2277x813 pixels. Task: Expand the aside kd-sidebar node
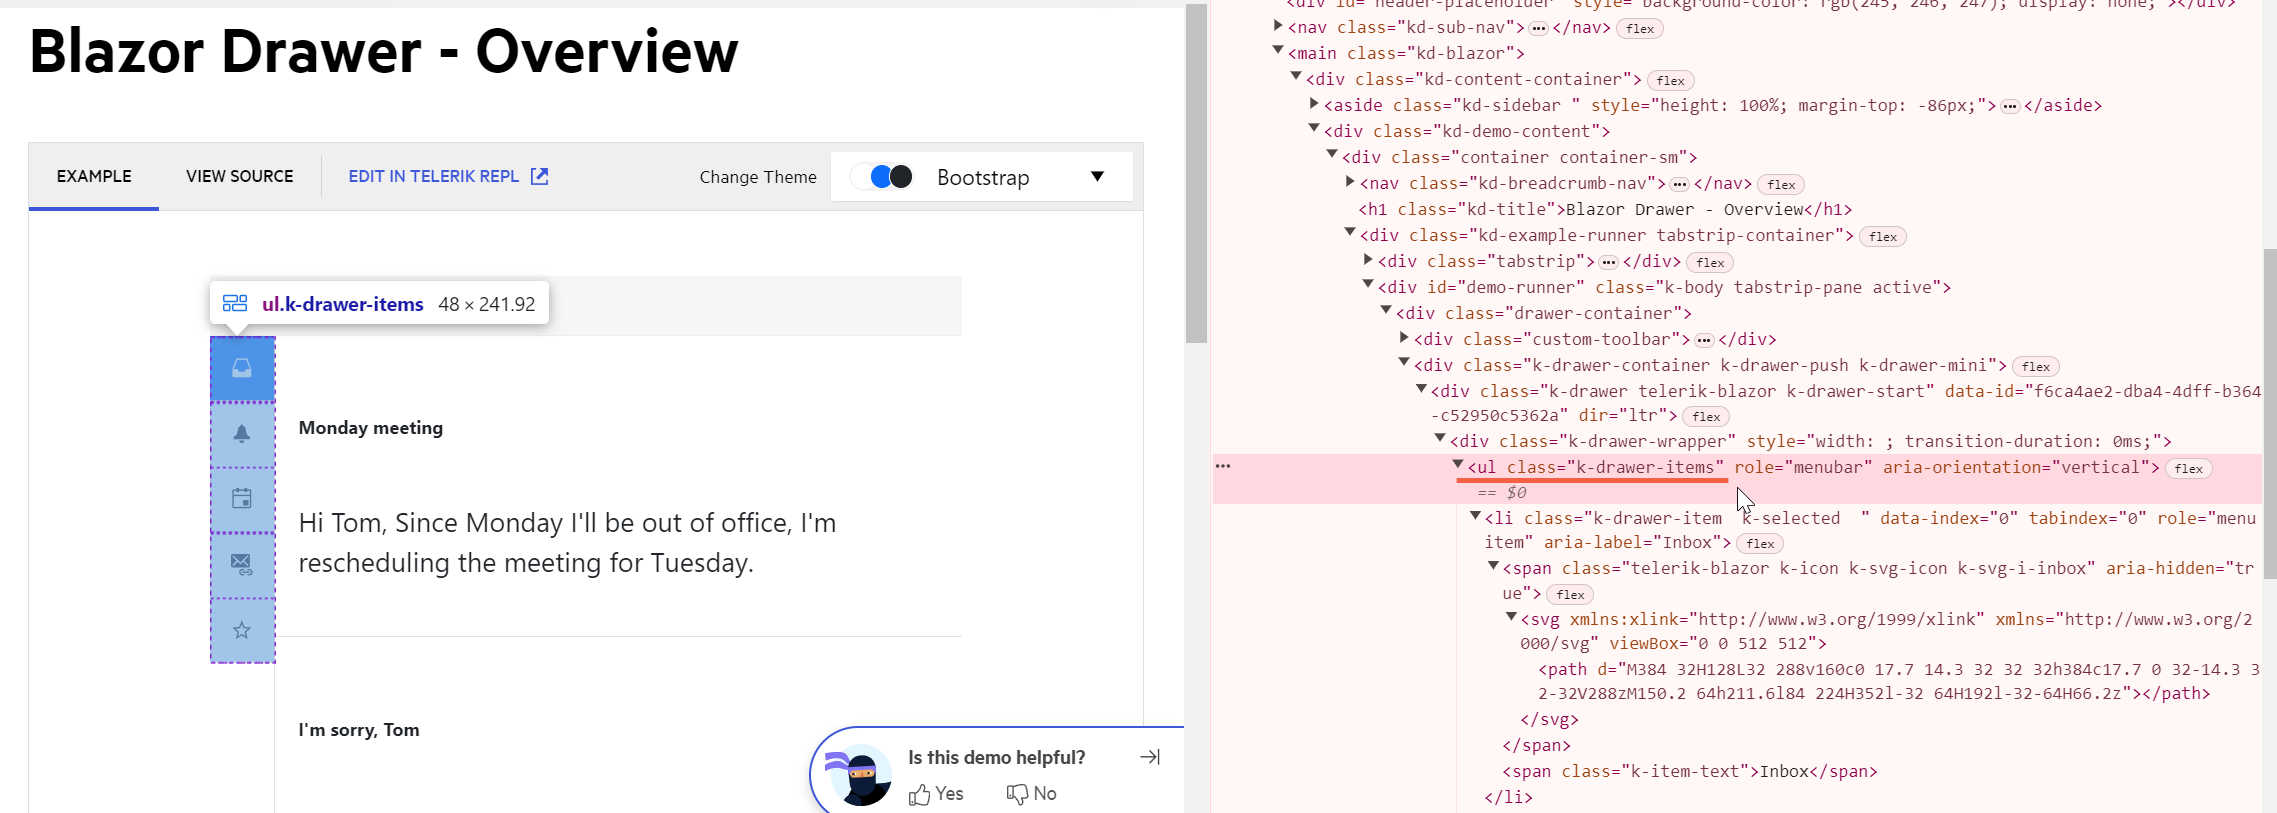click(1314, 103)
